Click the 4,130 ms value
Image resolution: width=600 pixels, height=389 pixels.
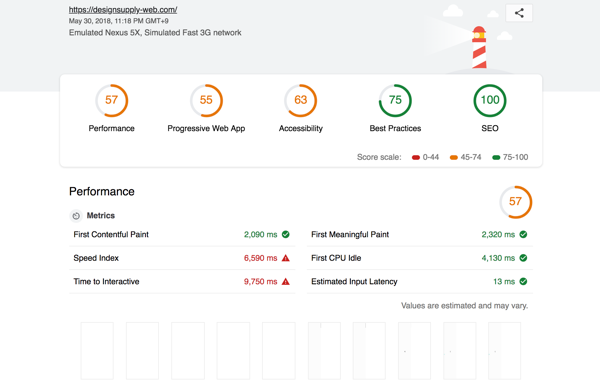click(x=498, y=258)
